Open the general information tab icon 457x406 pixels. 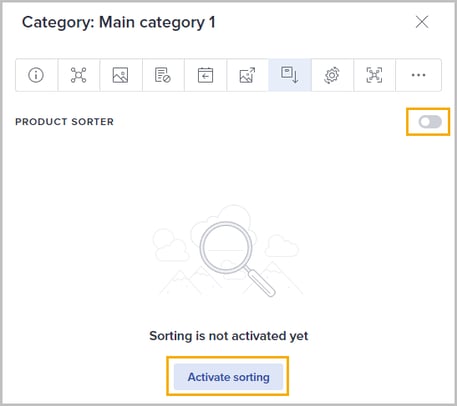(x=36, y=75)
